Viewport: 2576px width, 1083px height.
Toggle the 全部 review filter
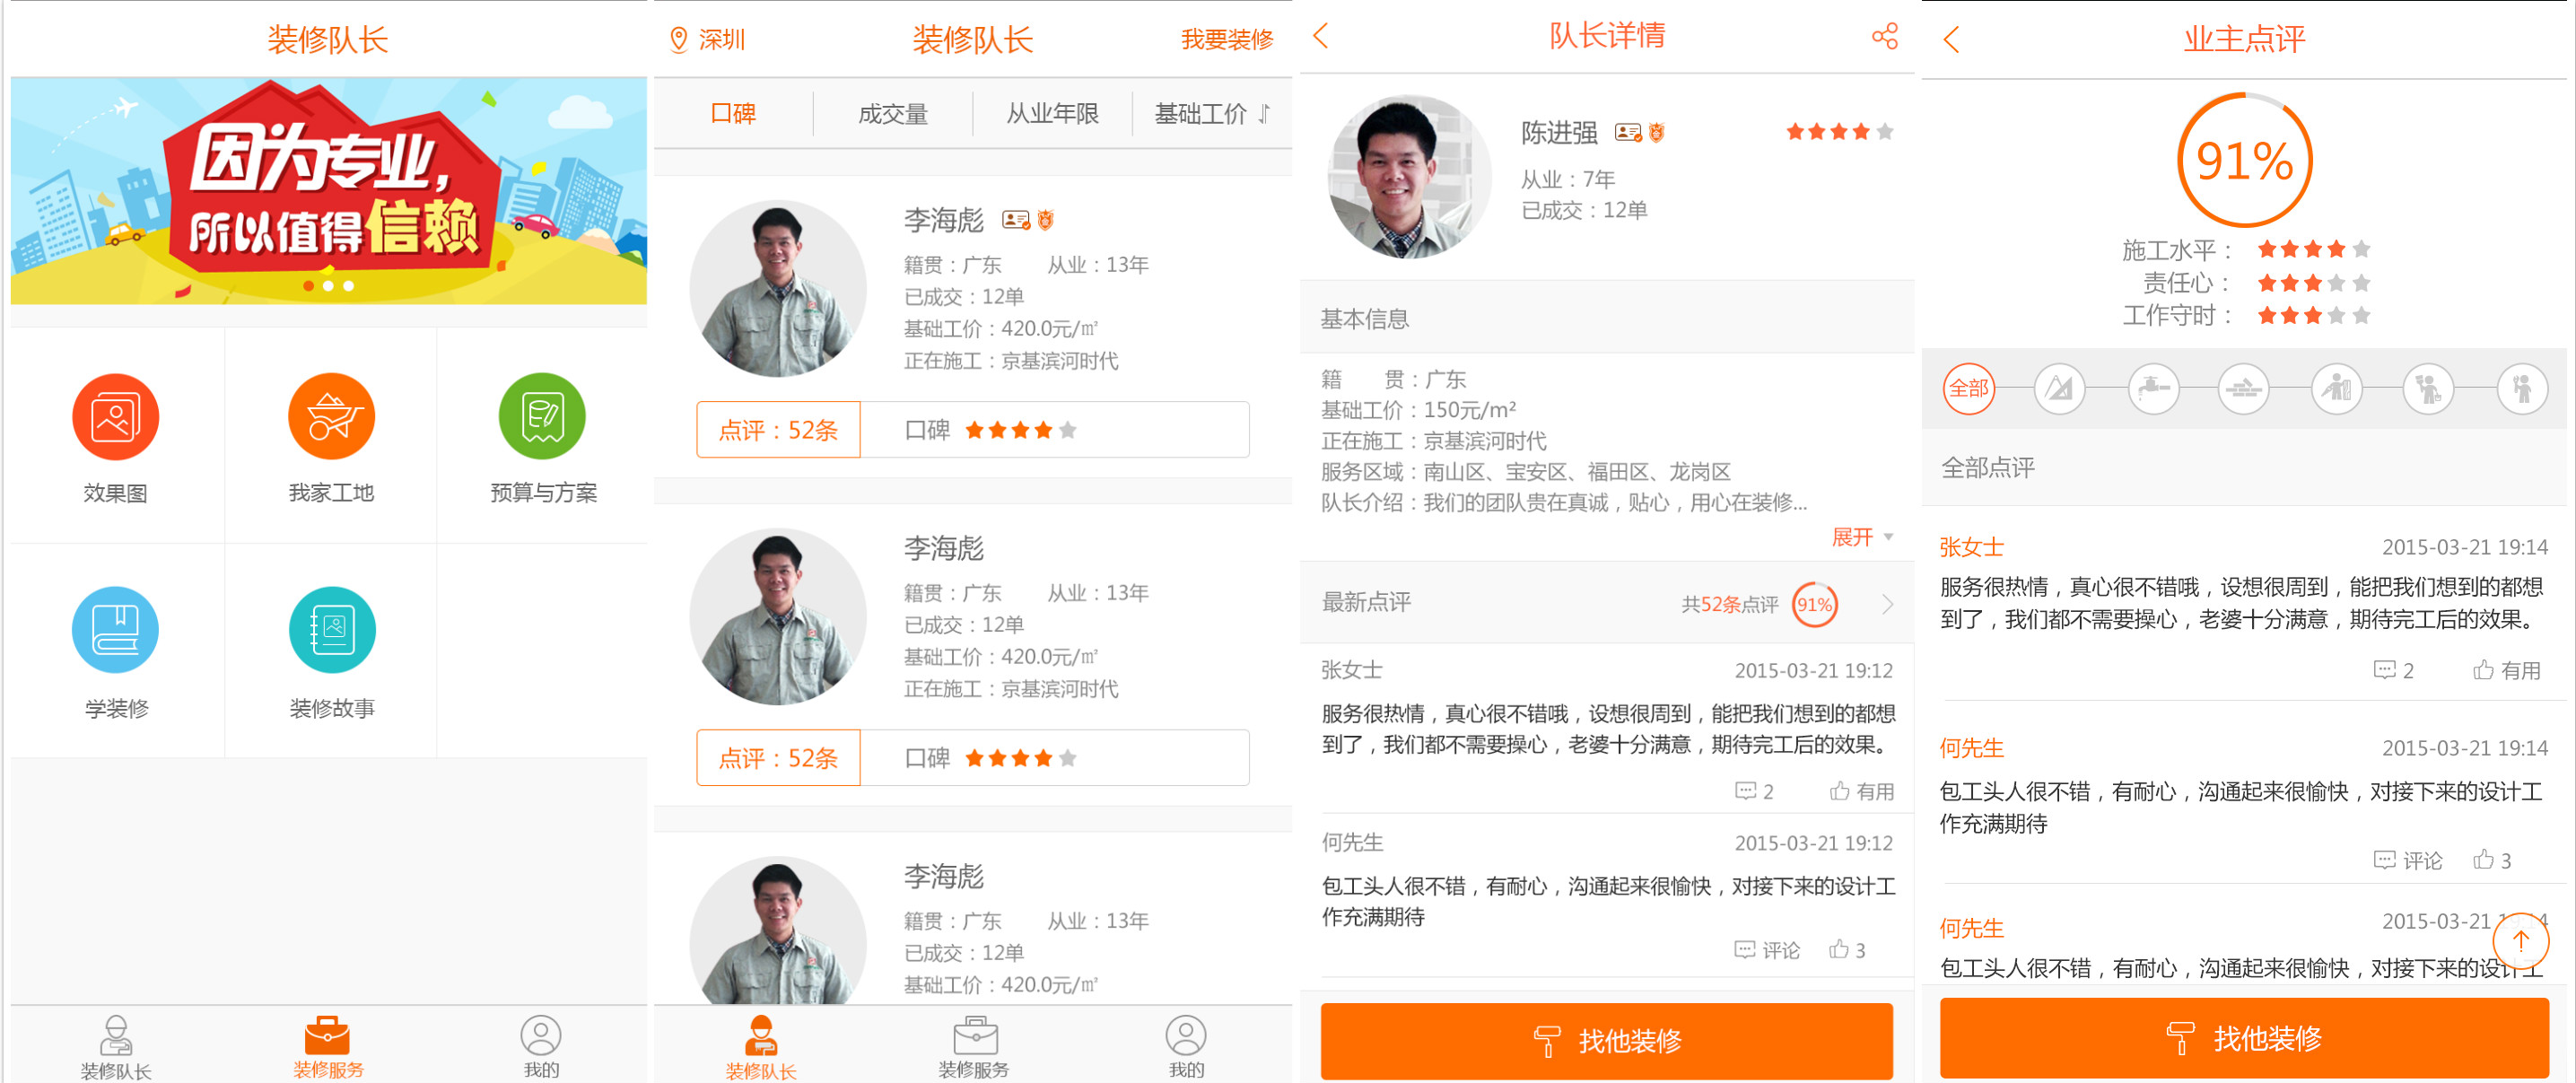pyautogui.click(x=1967, y=390)
